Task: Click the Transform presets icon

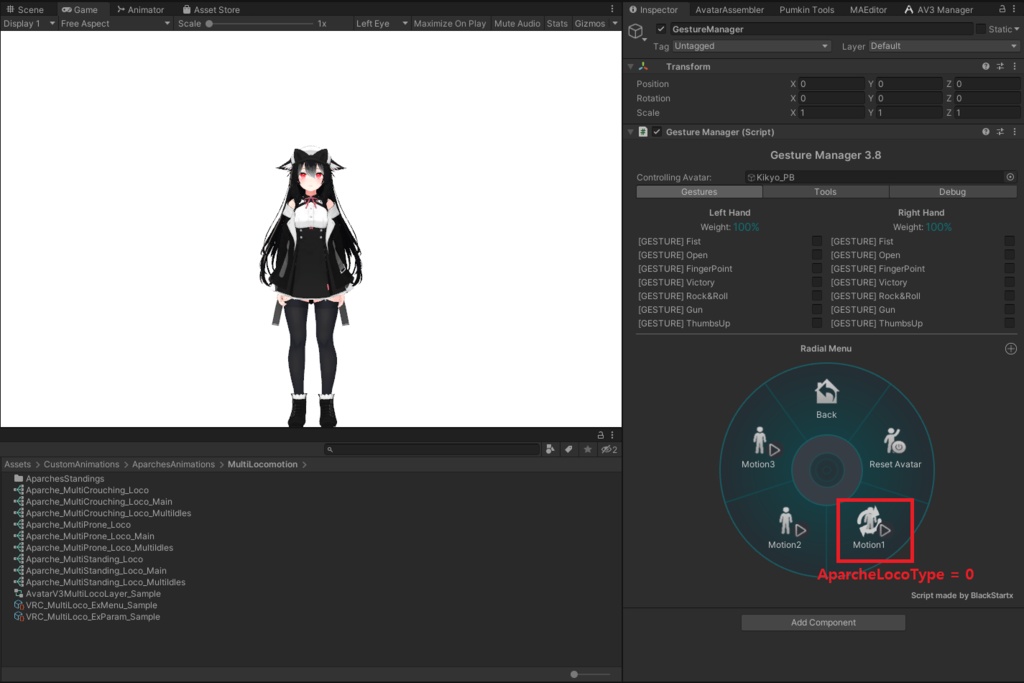Action: [1000, 66]
